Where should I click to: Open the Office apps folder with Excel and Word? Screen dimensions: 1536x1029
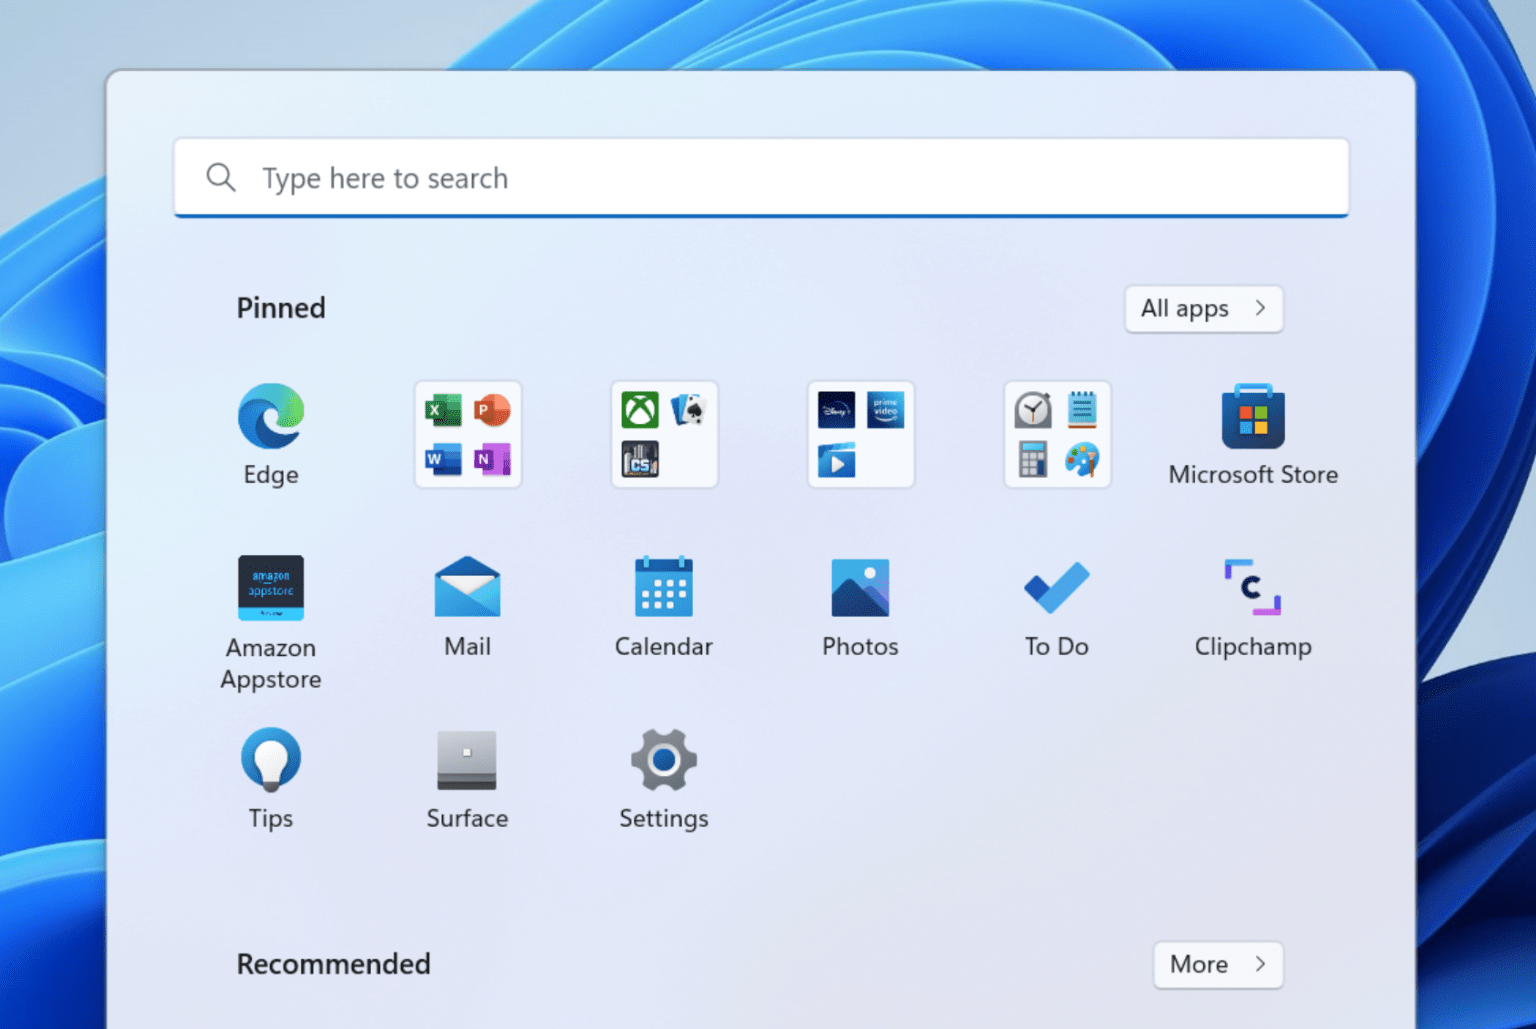467,434
